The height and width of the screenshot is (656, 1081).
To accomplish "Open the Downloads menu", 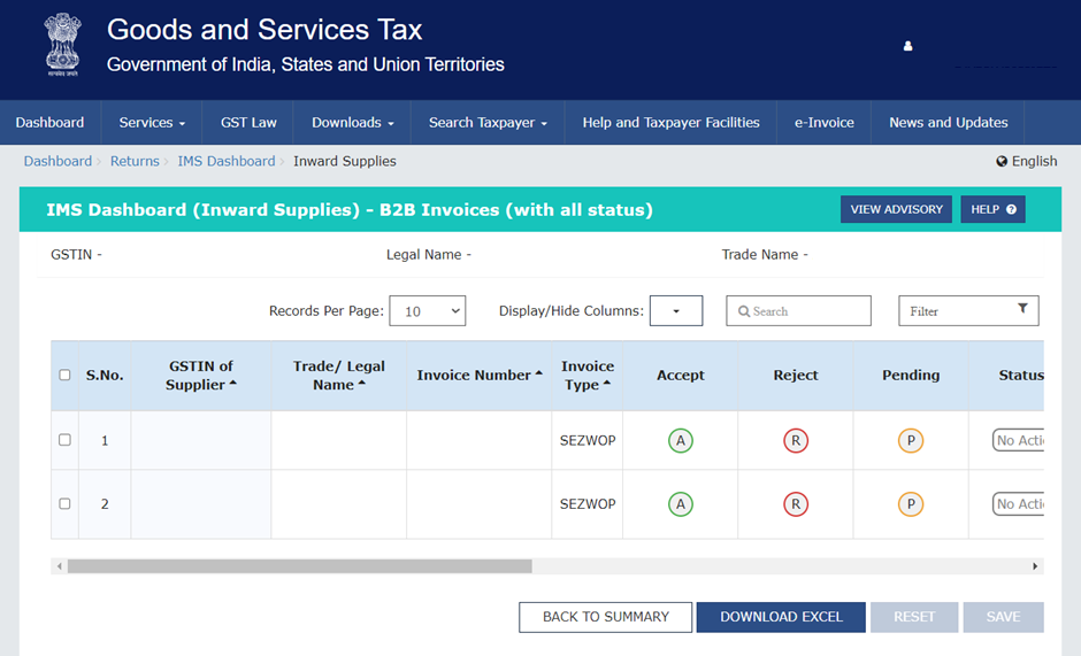I will click(x=352, y=123).
